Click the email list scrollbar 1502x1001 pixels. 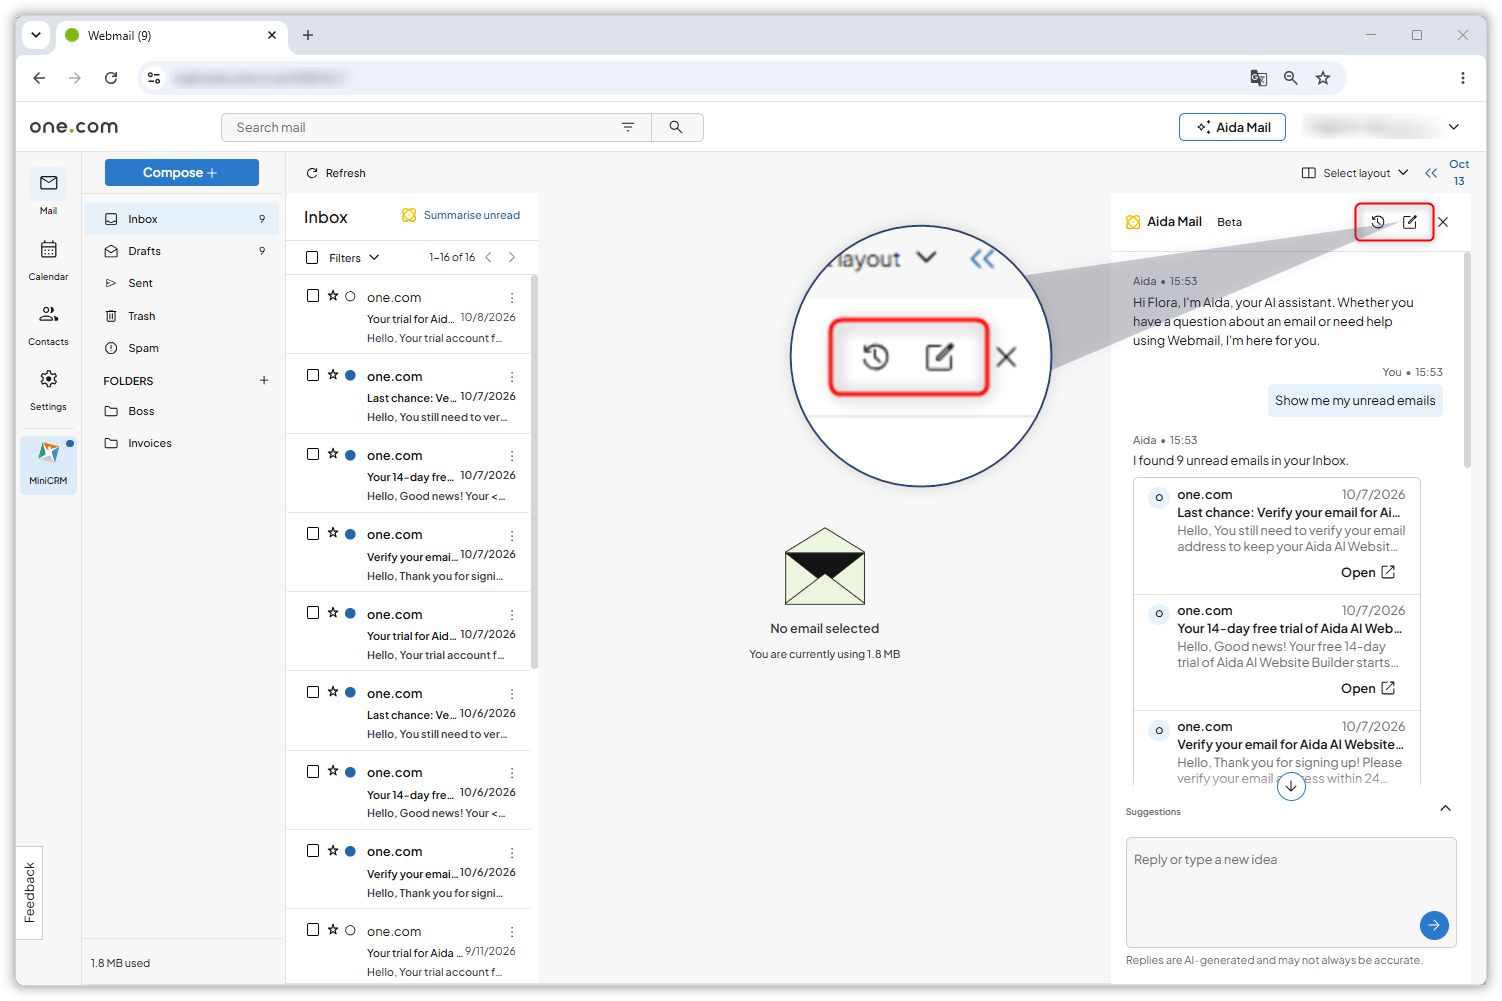(x=534, y=470)
